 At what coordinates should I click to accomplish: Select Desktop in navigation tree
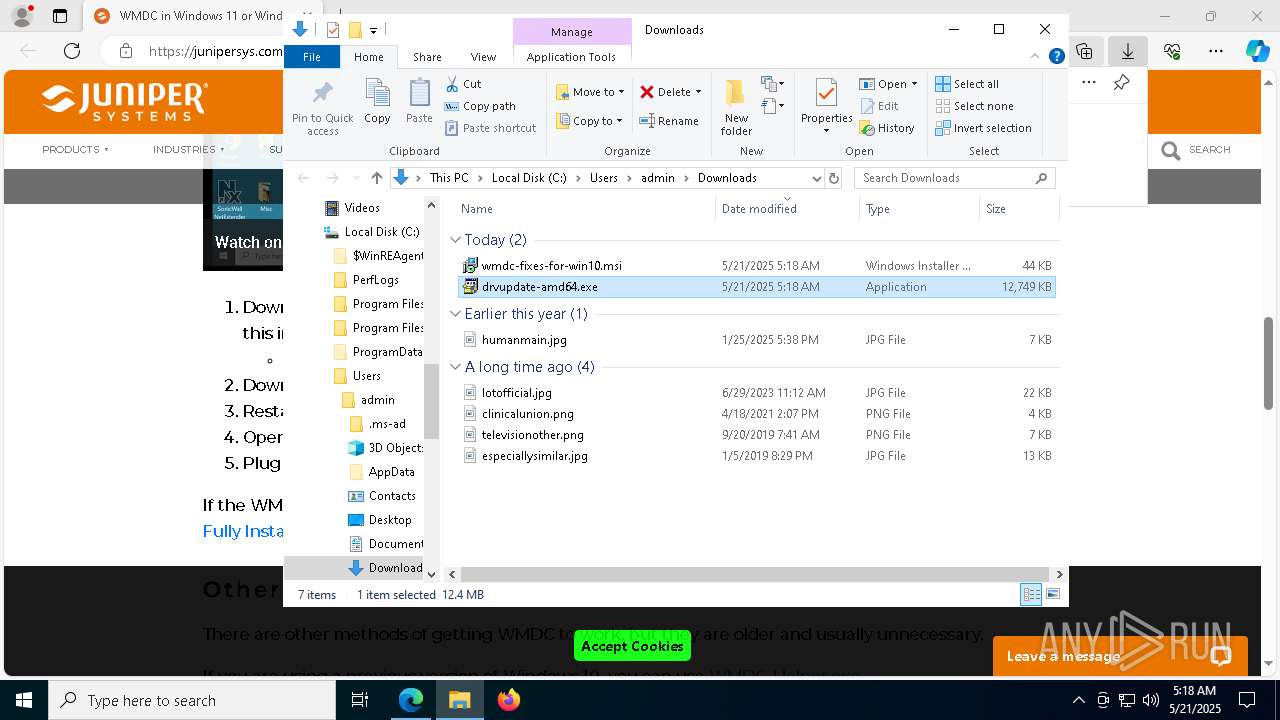point(381,520)
